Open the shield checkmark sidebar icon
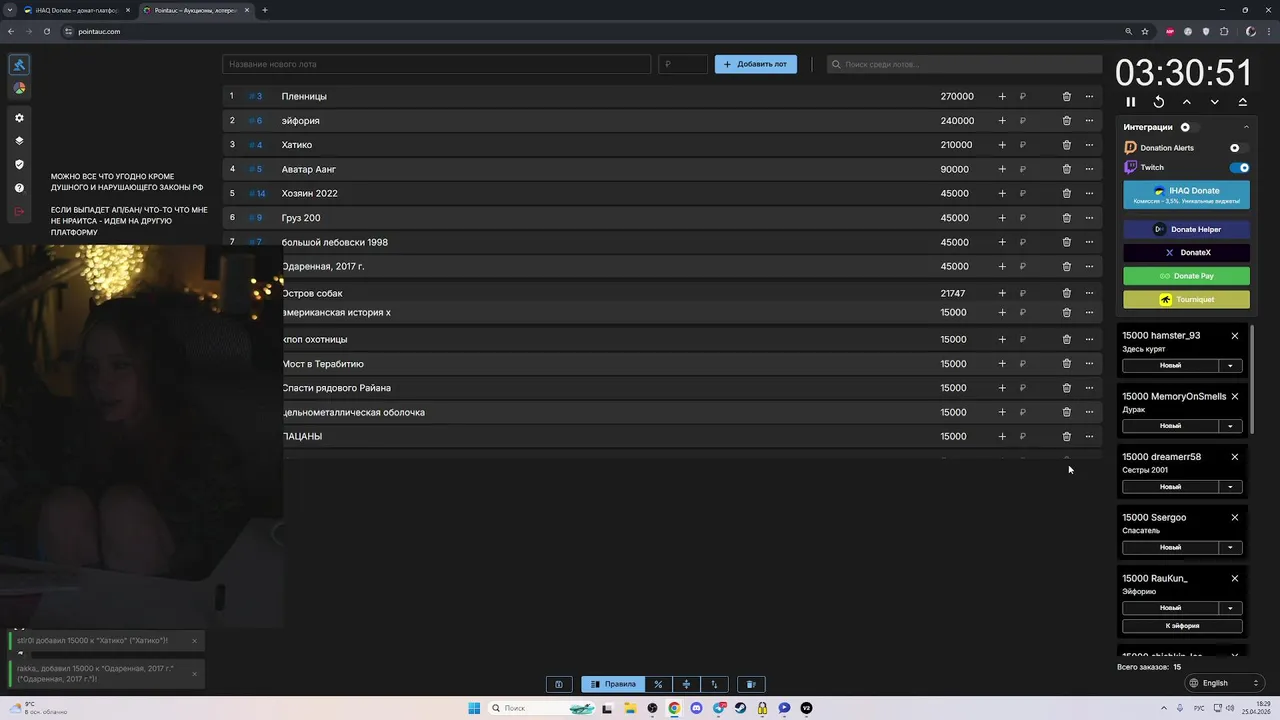 (x=19, y=165)
